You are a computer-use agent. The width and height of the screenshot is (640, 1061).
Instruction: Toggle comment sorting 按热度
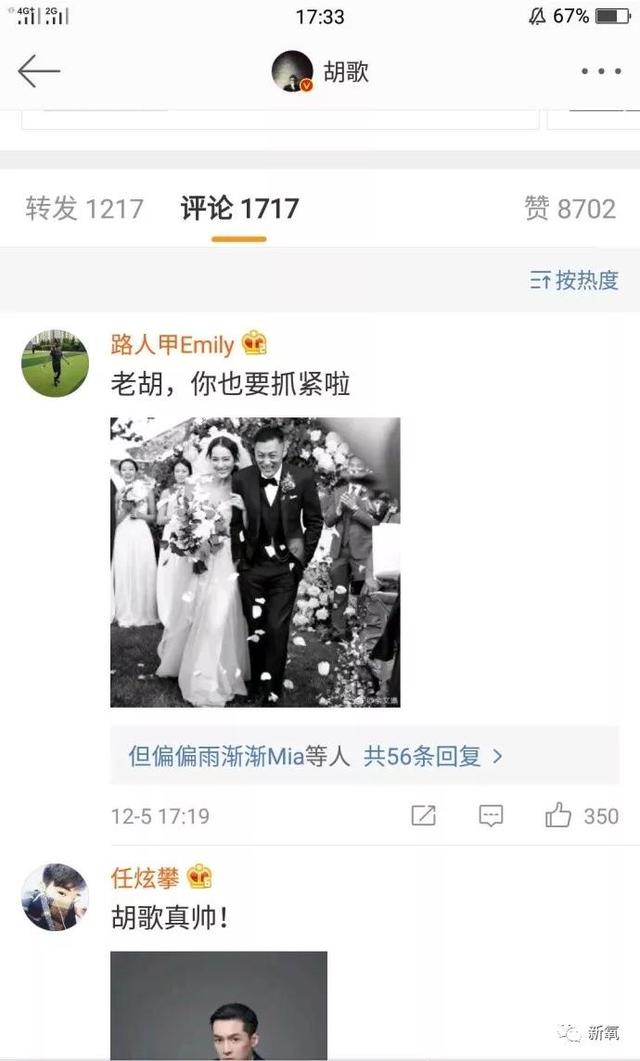(x=574, y=279)
